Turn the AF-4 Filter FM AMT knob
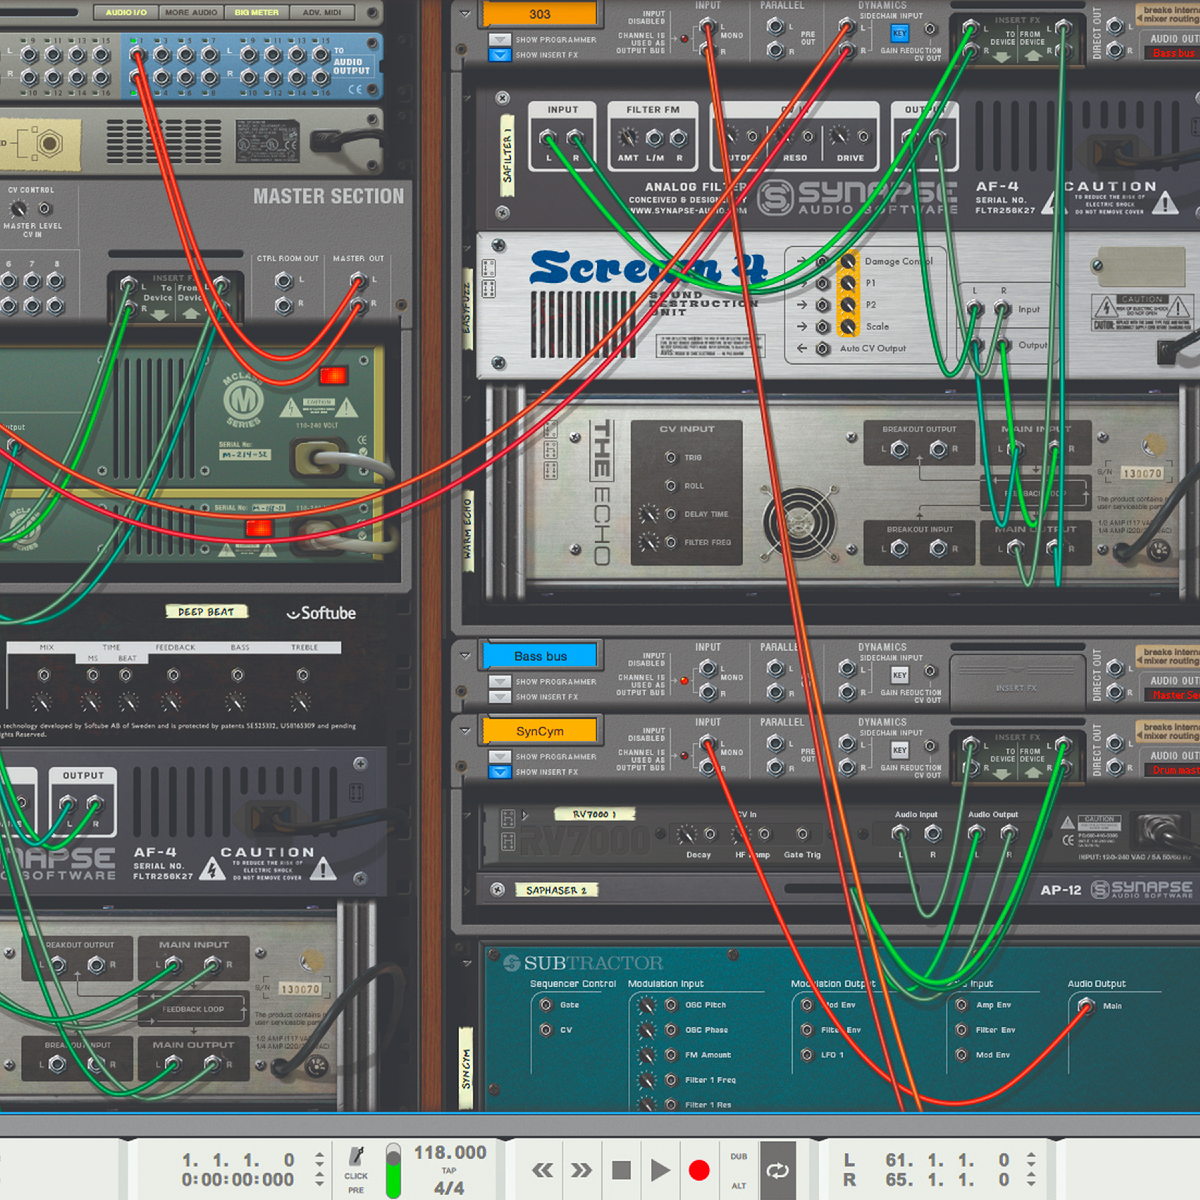This screenshot has width=1200, height=1200. (x=627, y=136)
